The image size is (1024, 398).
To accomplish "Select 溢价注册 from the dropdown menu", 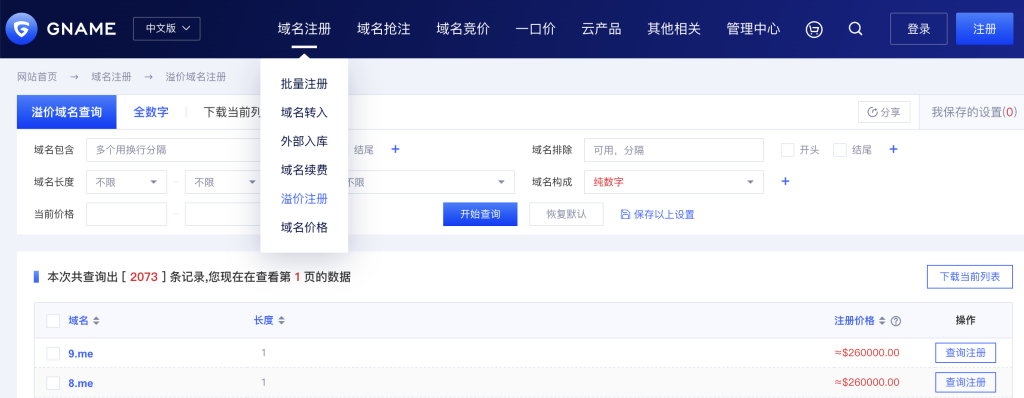I will (x=304, y=199).
